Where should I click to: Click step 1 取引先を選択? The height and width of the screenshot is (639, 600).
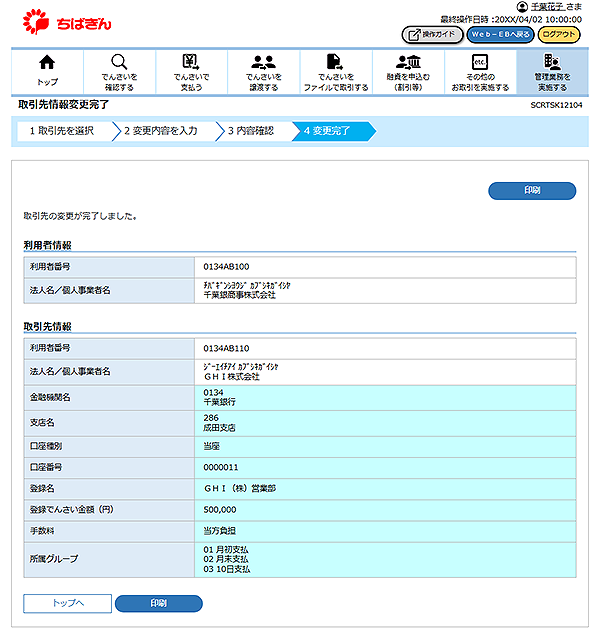coord(64,131)
